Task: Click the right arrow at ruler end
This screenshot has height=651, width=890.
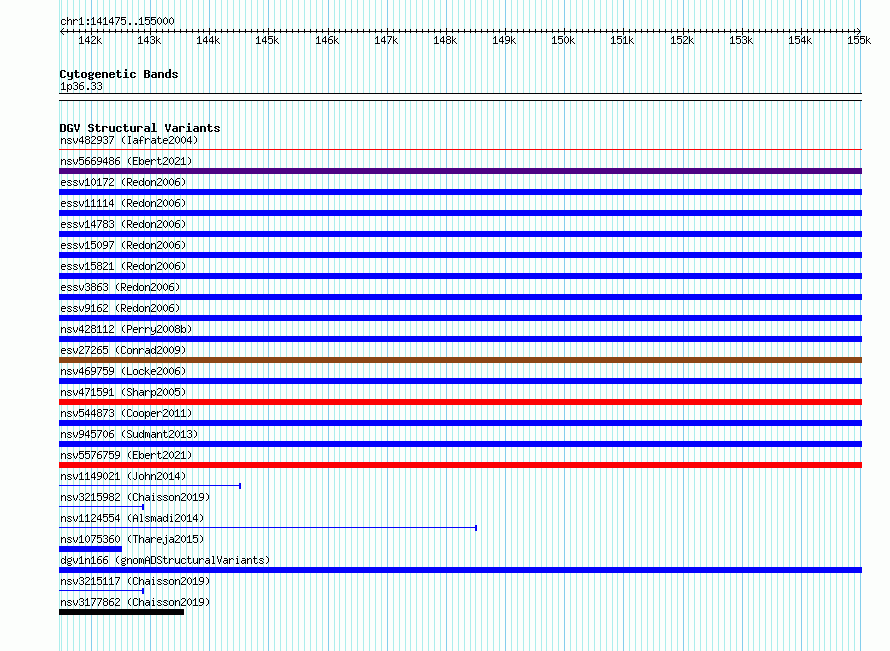Action: 858,31
